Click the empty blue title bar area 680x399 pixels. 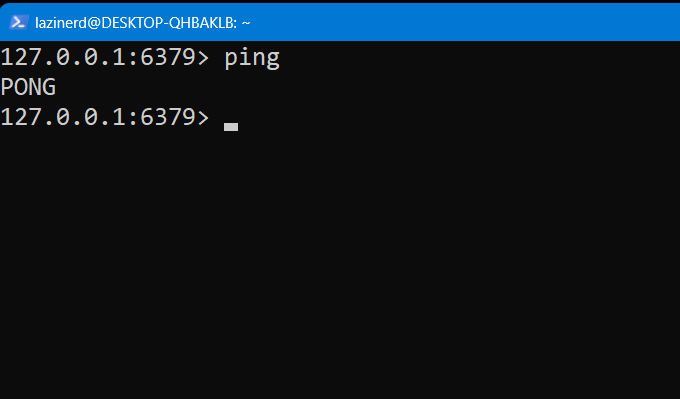[x=464, y=22]
